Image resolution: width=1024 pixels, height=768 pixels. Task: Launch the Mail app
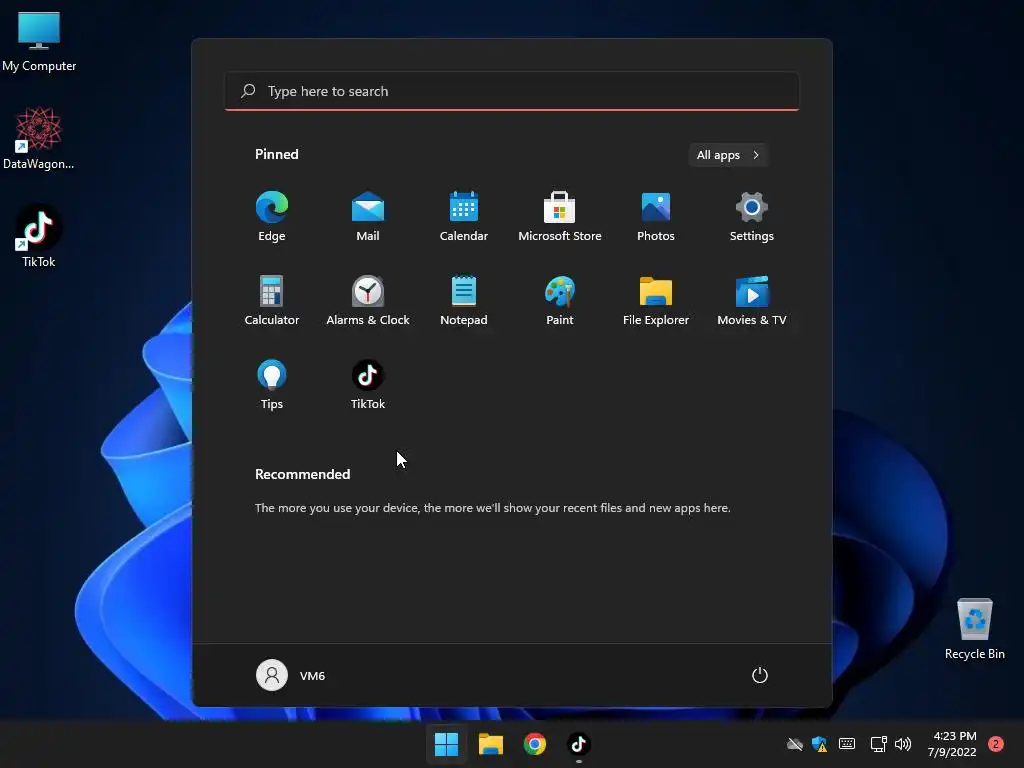tap(368, 217)
